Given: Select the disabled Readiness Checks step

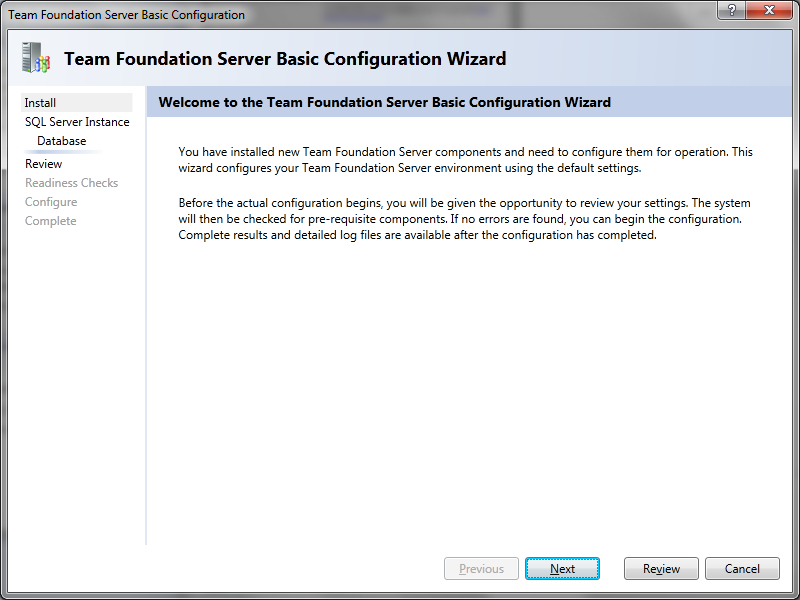Looking at the screenshot, I should (71, 183).
